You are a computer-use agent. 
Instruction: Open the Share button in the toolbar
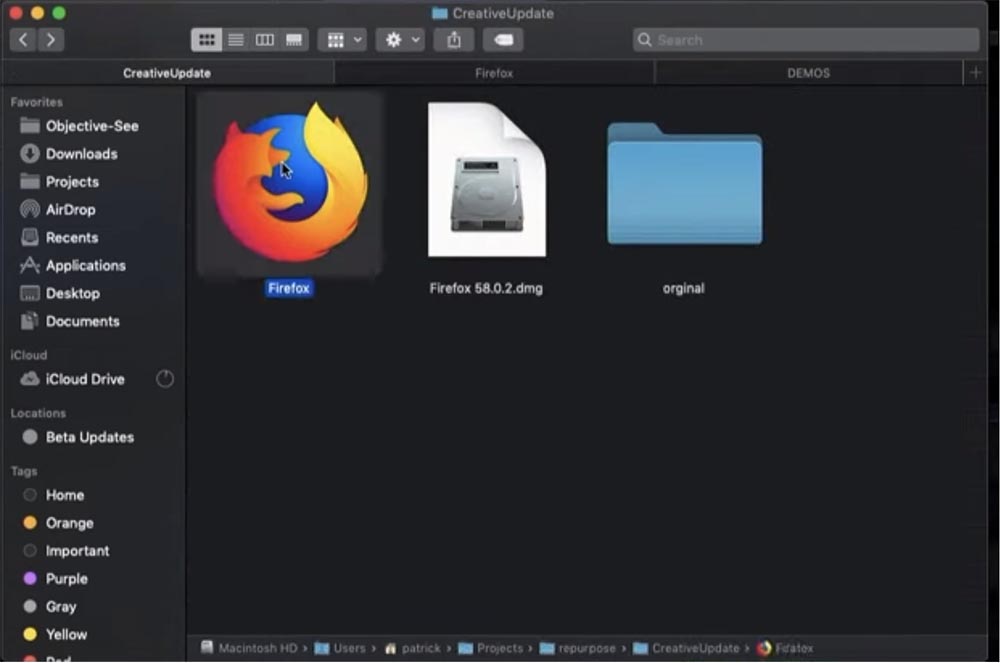point(453,39)
